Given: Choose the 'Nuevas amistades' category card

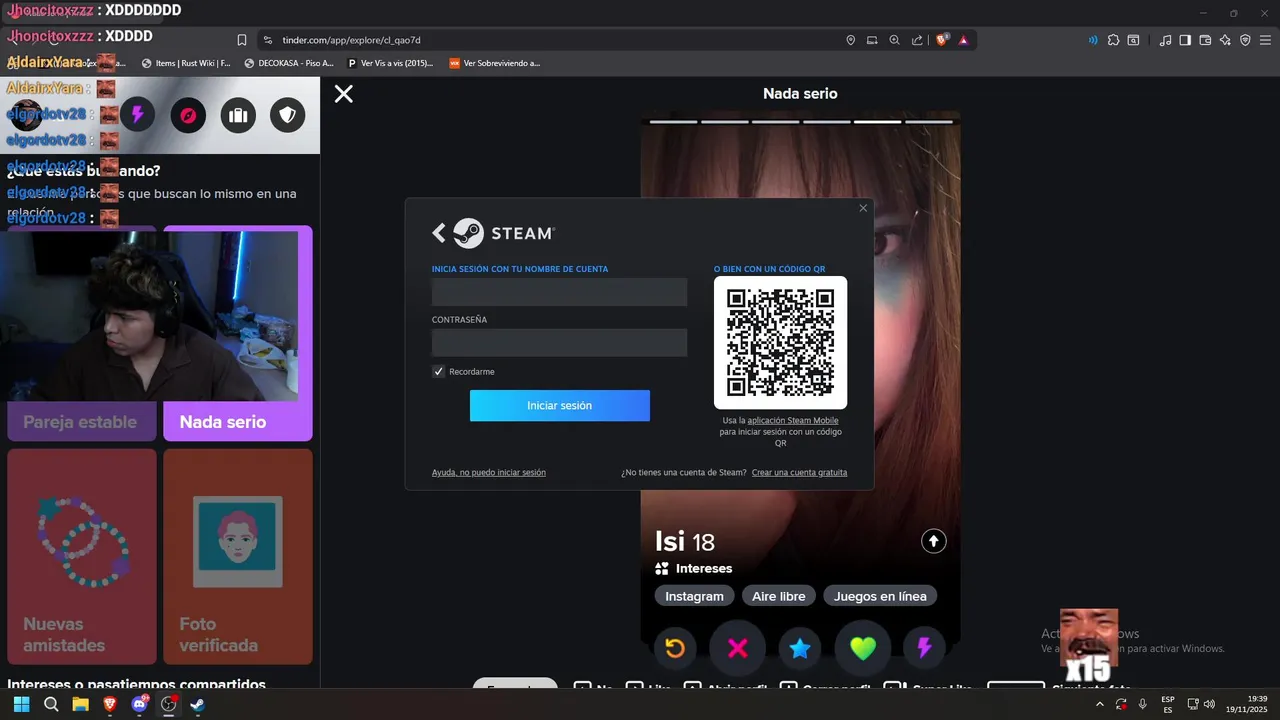Looking at the screenshot, I should coord(82,556).
